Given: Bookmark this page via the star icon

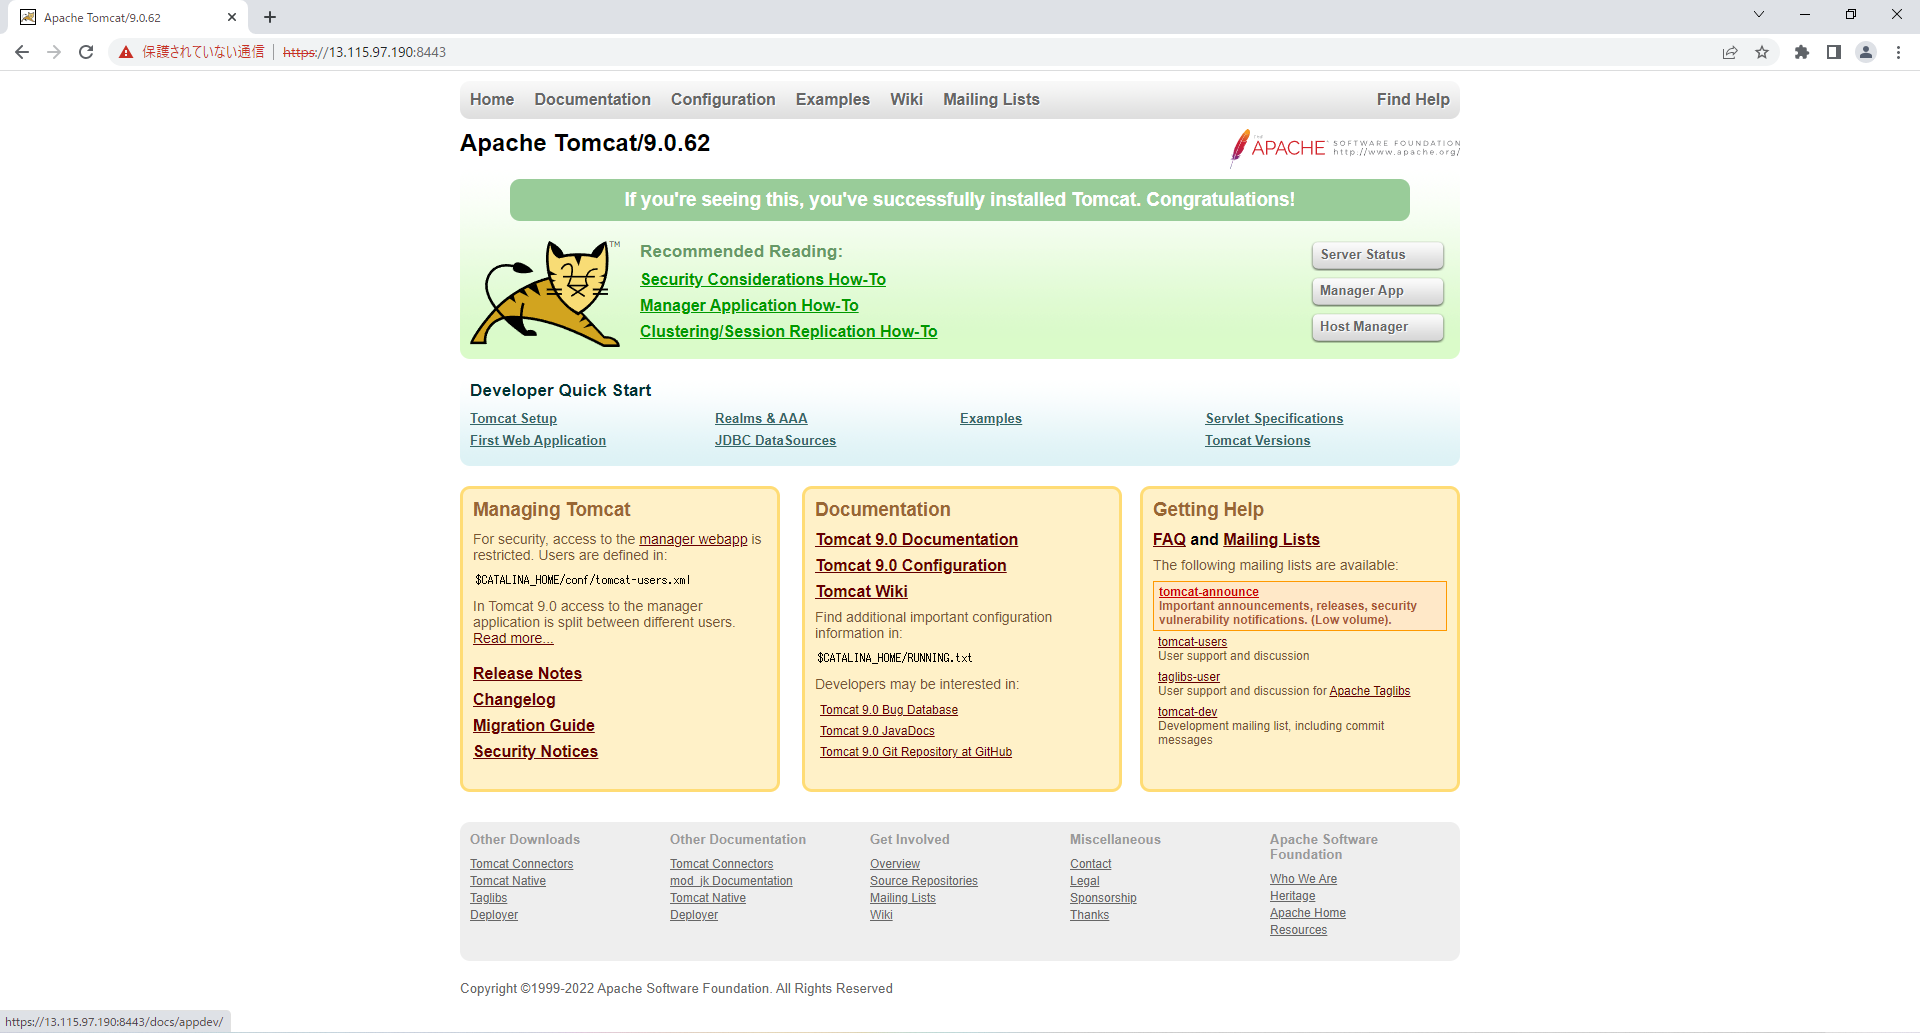Looking at the screenshot, I should [1763, 52].
